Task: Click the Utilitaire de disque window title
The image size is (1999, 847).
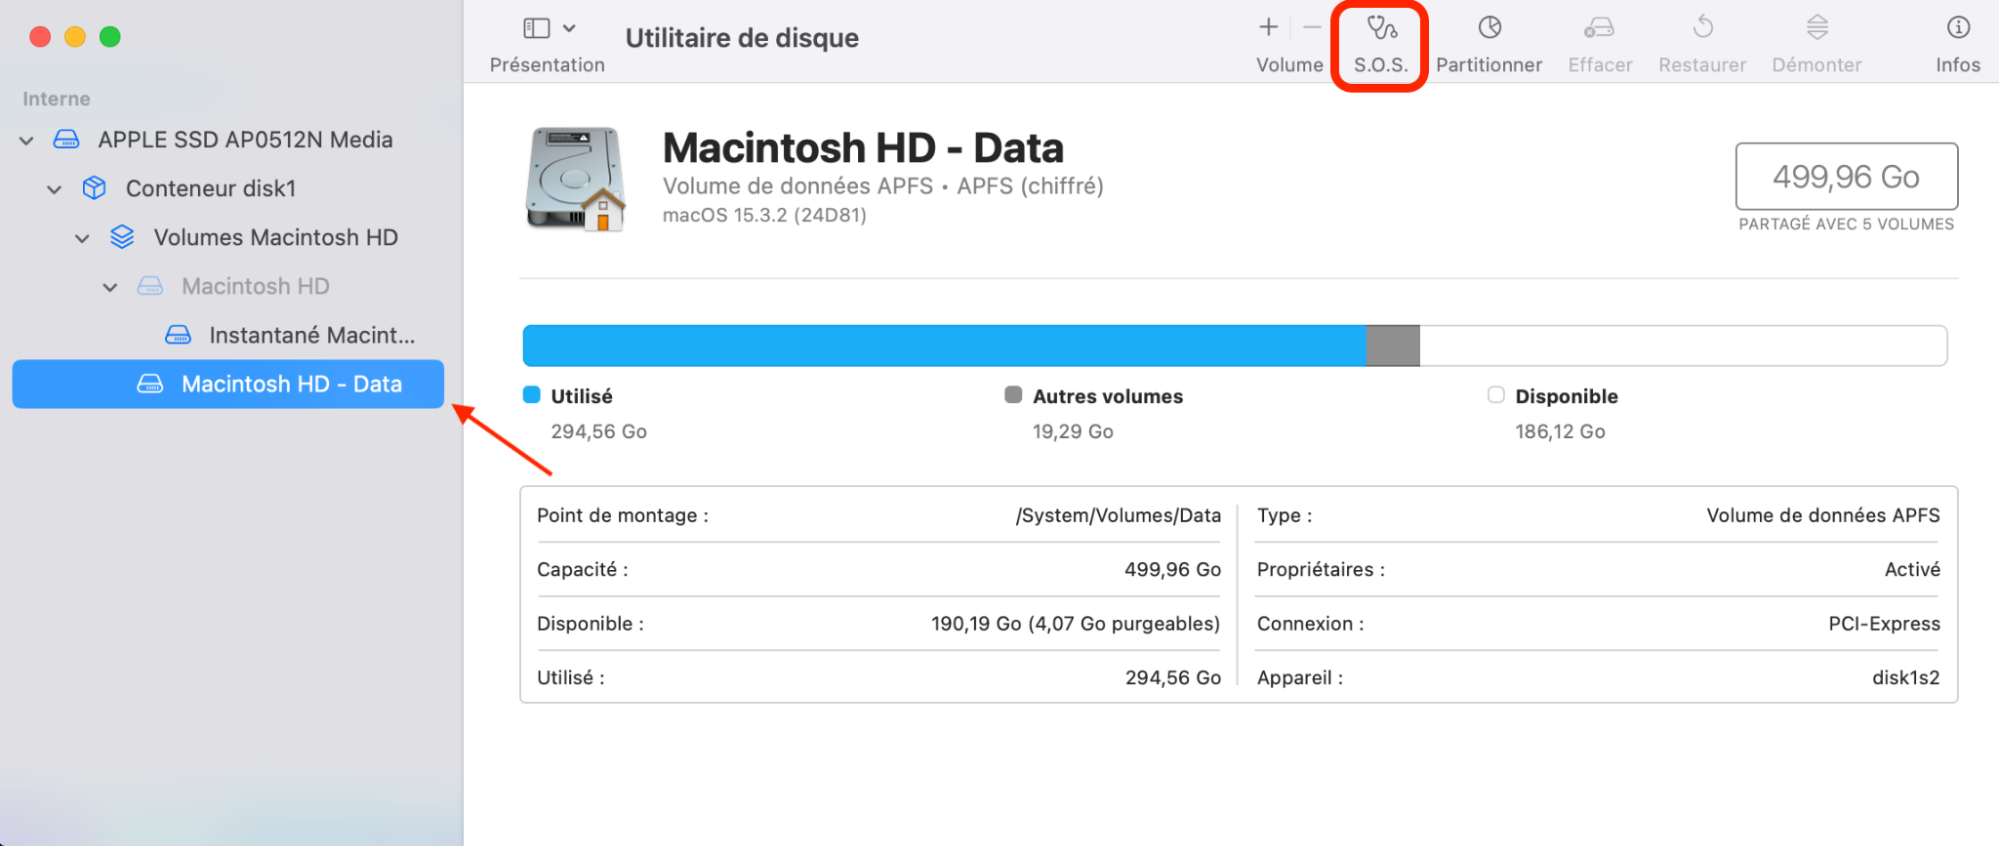Action: pos(742,38)
